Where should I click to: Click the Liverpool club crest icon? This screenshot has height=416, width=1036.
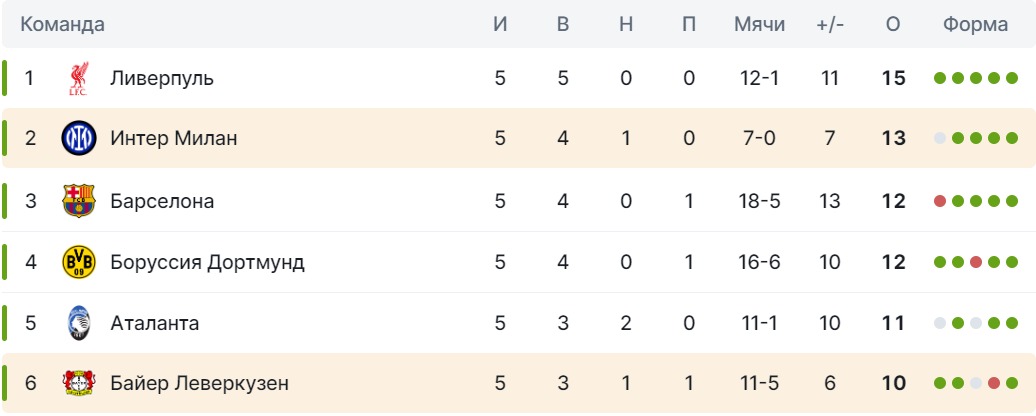[78, 78]
